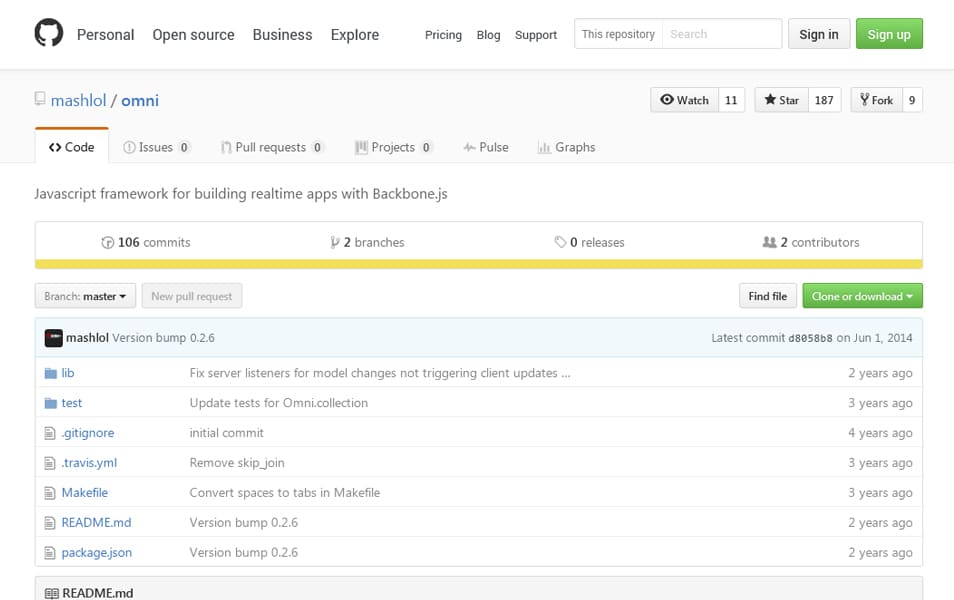Open the Branch: master dropdown
This screenshot has width=954, height=600.
[x=85, y=296]
